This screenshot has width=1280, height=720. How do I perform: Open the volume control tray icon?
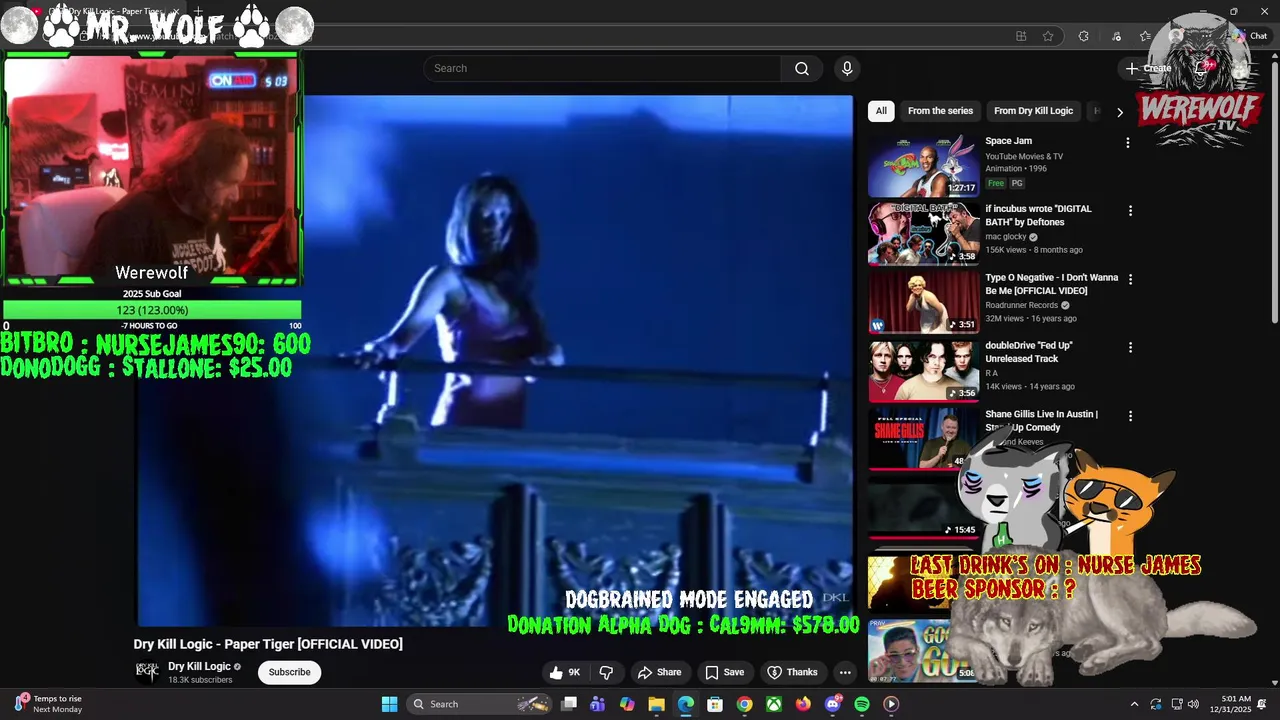point(1193,704)
